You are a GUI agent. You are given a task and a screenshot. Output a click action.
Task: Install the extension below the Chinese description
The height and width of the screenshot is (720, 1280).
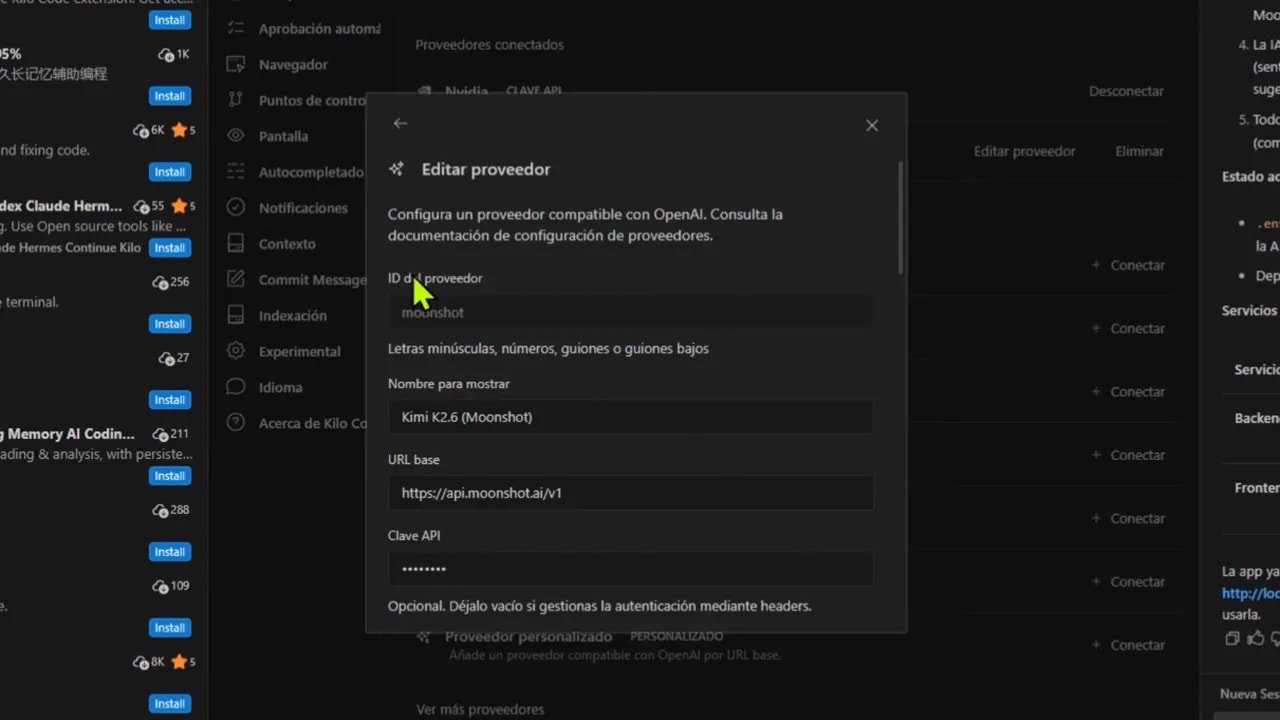(x=169, y=96)
